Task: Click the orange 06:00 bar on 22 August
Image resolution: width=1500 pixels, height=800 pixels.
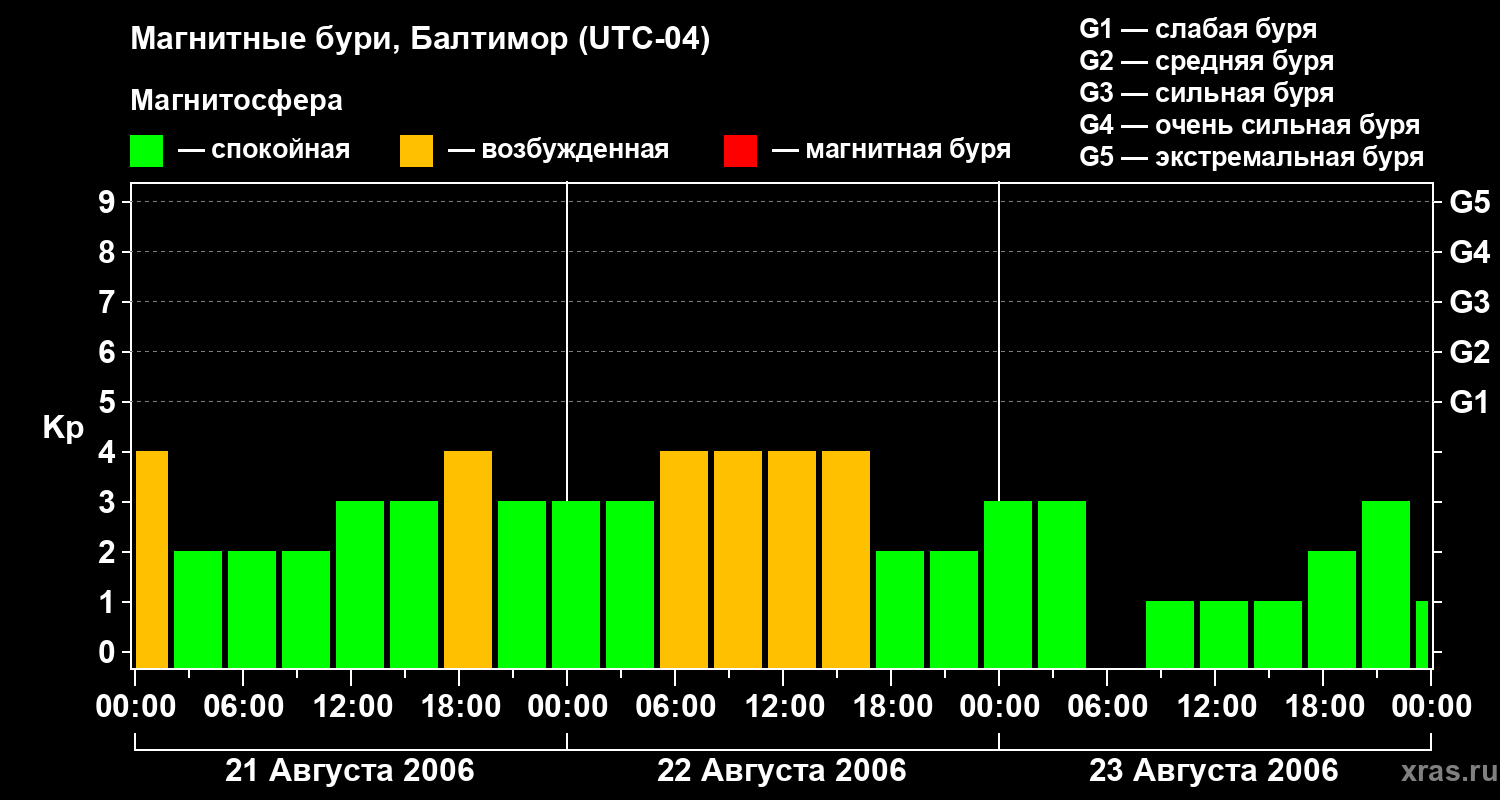Action: [684, 559]
